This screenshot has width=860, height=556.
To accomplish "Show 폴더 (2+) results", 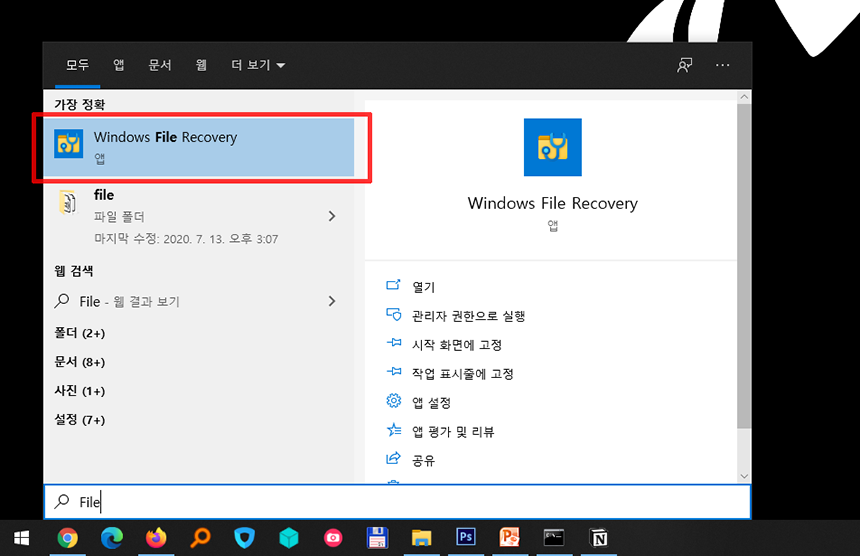I will (80, 333).
